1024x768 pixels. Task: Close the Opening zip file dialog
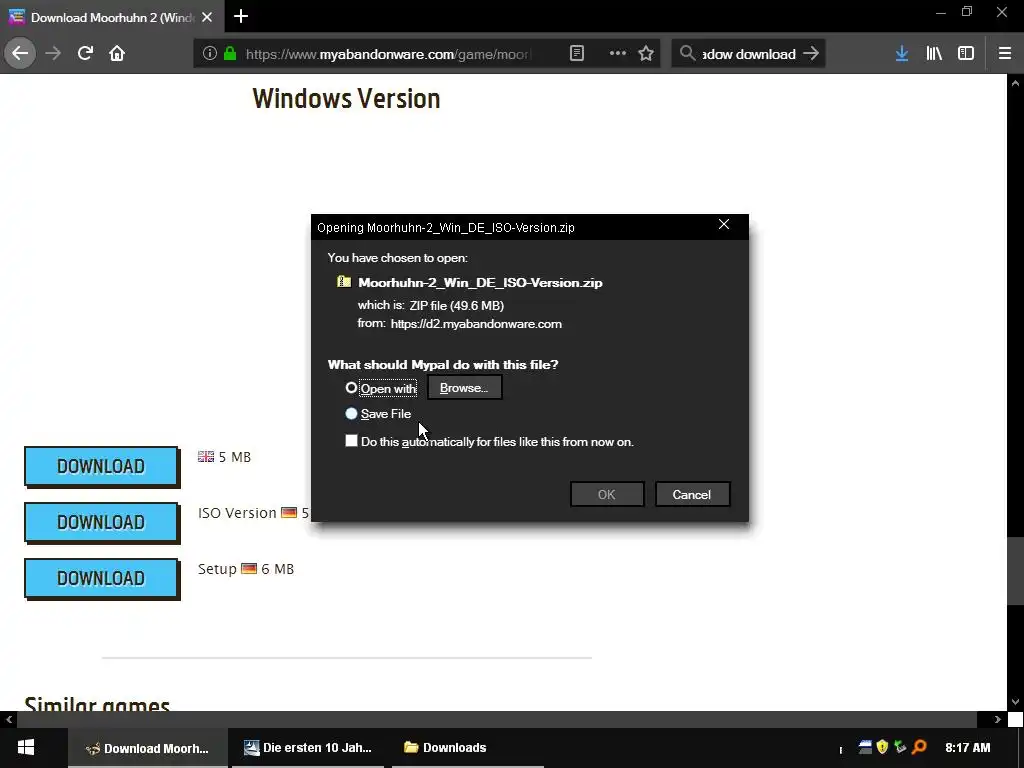tap(724, 225)
